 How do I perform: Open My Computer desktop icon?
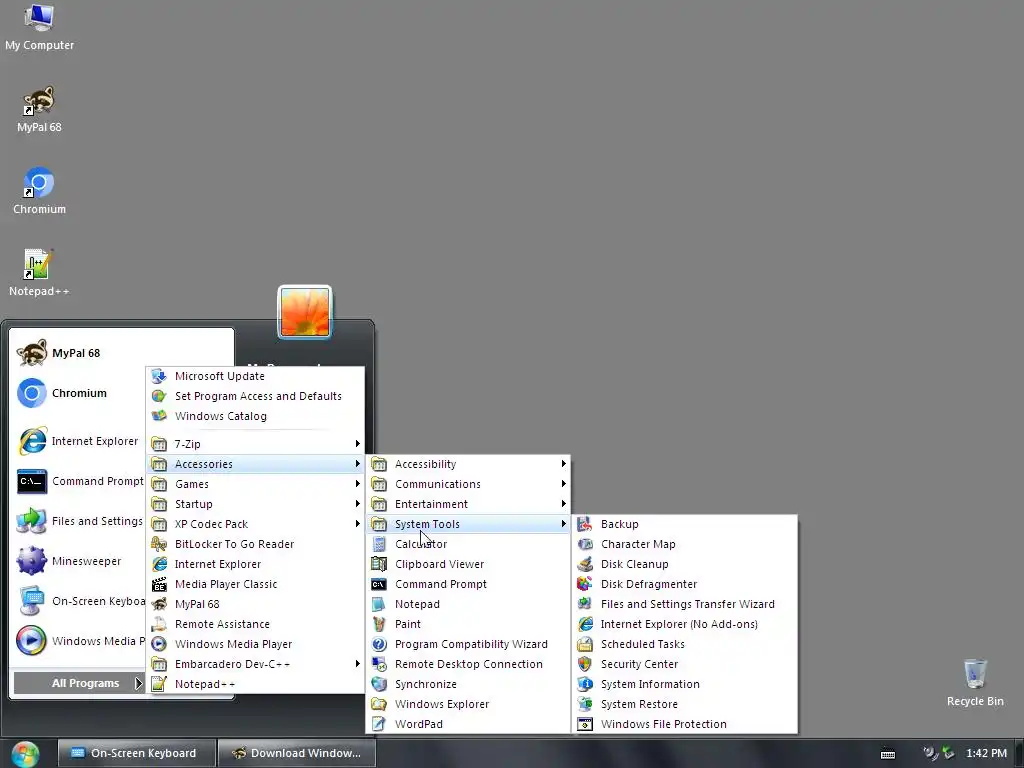click(x=39, y=27)
